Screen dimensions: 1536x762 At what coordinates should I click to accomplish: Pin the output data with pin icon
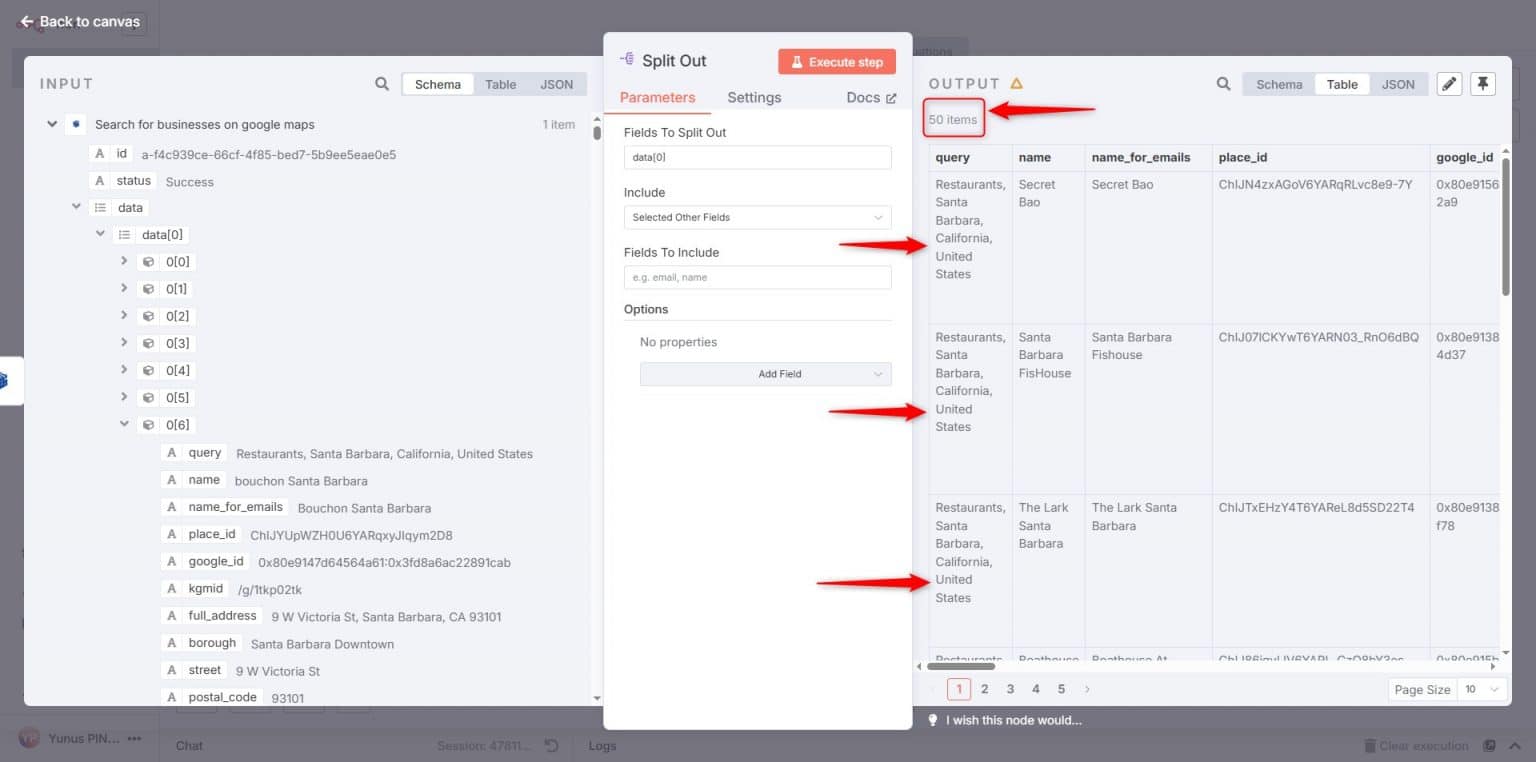1483,84
